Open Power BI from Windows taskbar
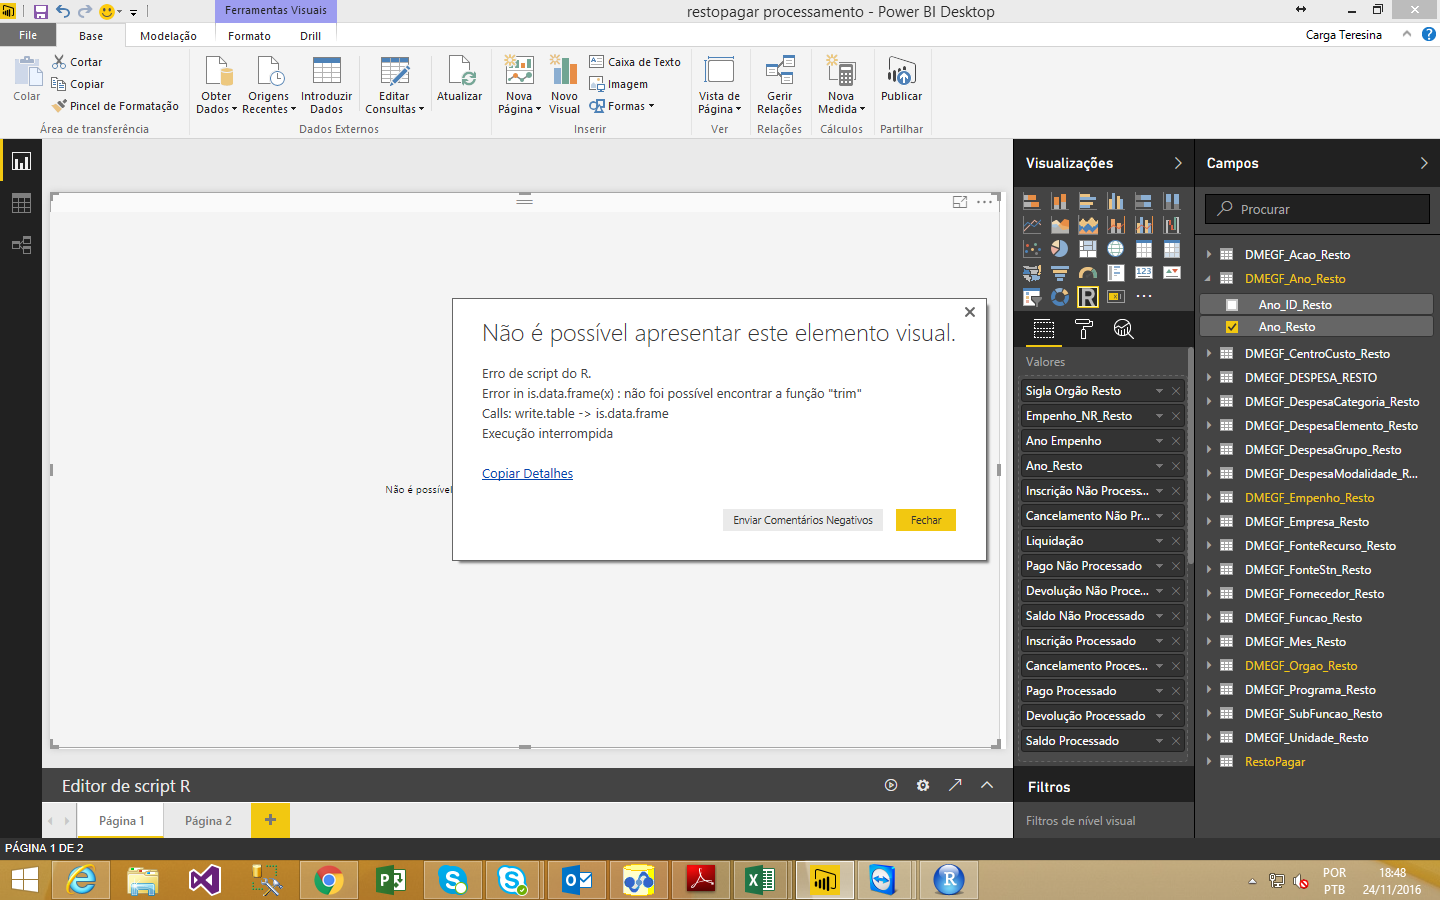This screenshot has width=1440, height=900. tap(825, 880)
